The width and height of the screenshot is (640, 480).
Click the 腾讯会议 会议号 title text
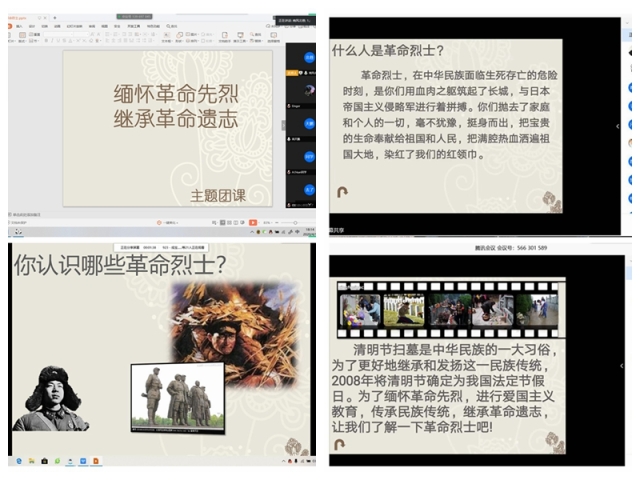[511, 248]
